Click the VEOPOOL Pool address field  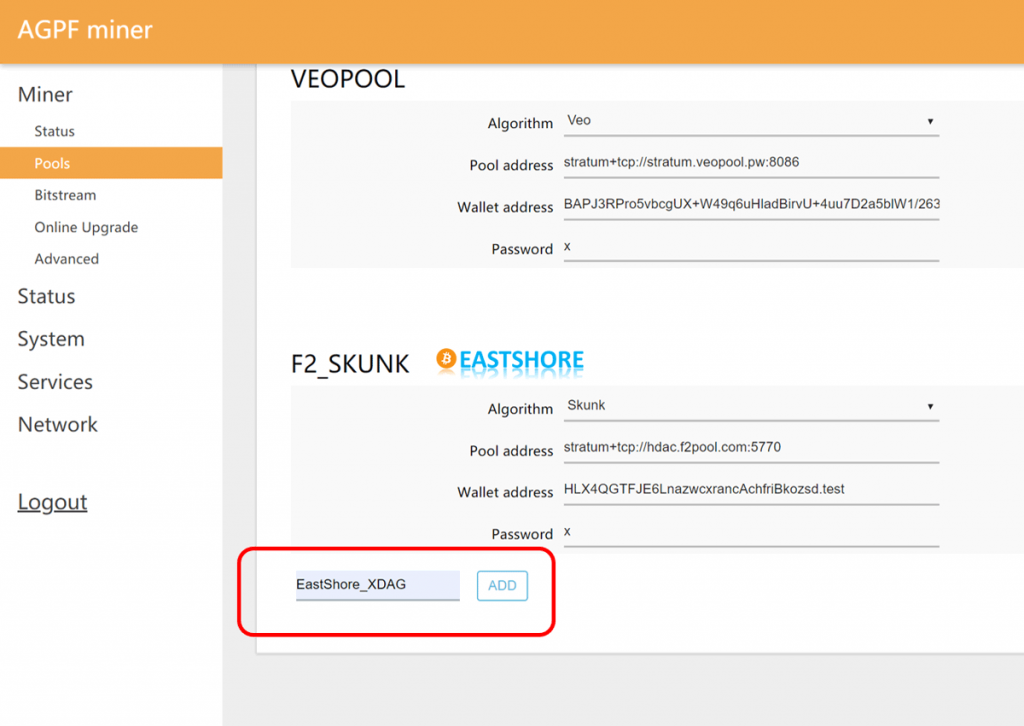pos(750,162)
